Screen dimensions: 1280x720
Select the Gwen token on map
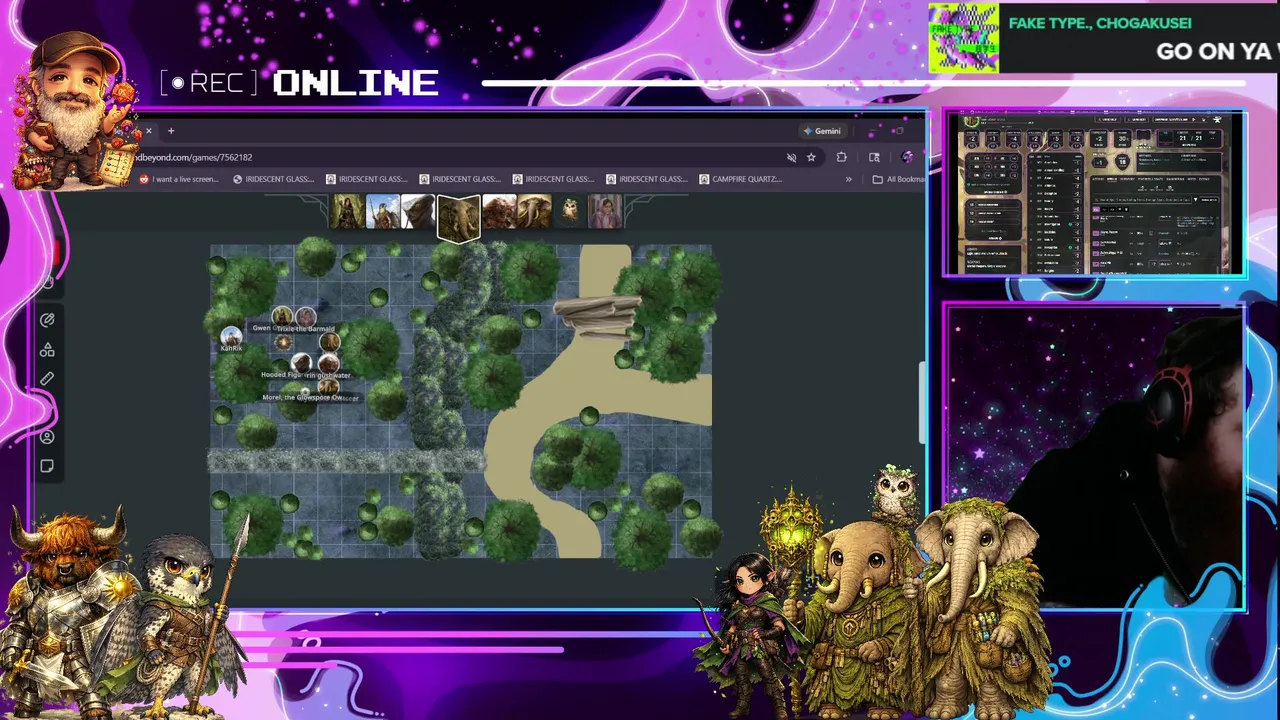(x=282, y=317)
